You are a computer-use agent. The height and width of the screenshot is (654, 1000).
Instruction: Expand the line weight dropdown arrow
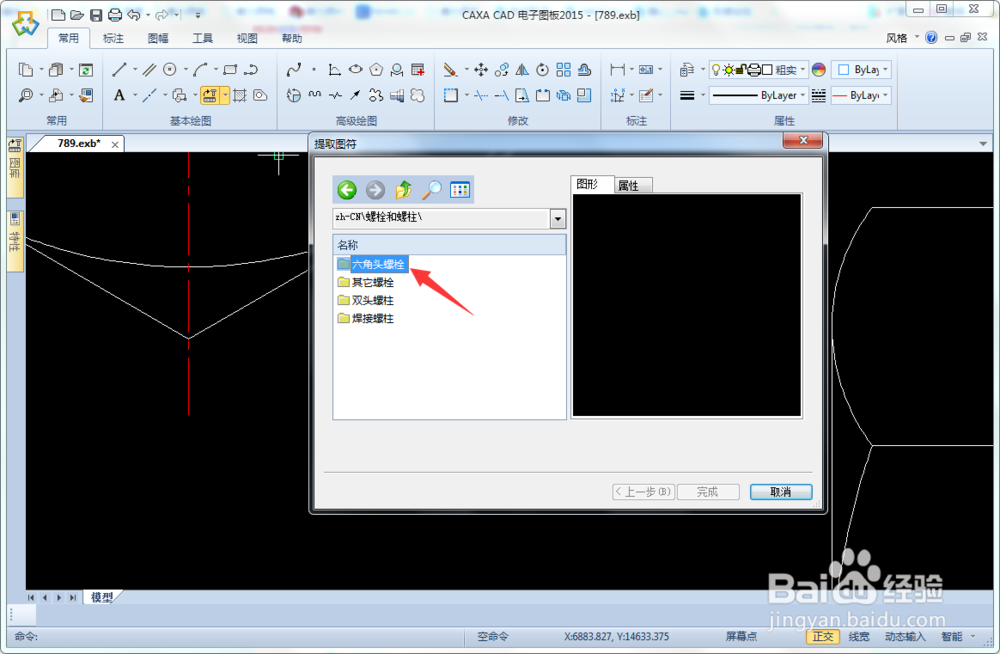click(703, 96)
